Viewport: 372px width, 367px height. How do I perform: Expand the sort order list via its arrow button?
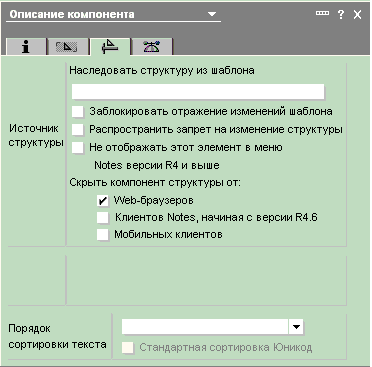click(x=296, y=327)
